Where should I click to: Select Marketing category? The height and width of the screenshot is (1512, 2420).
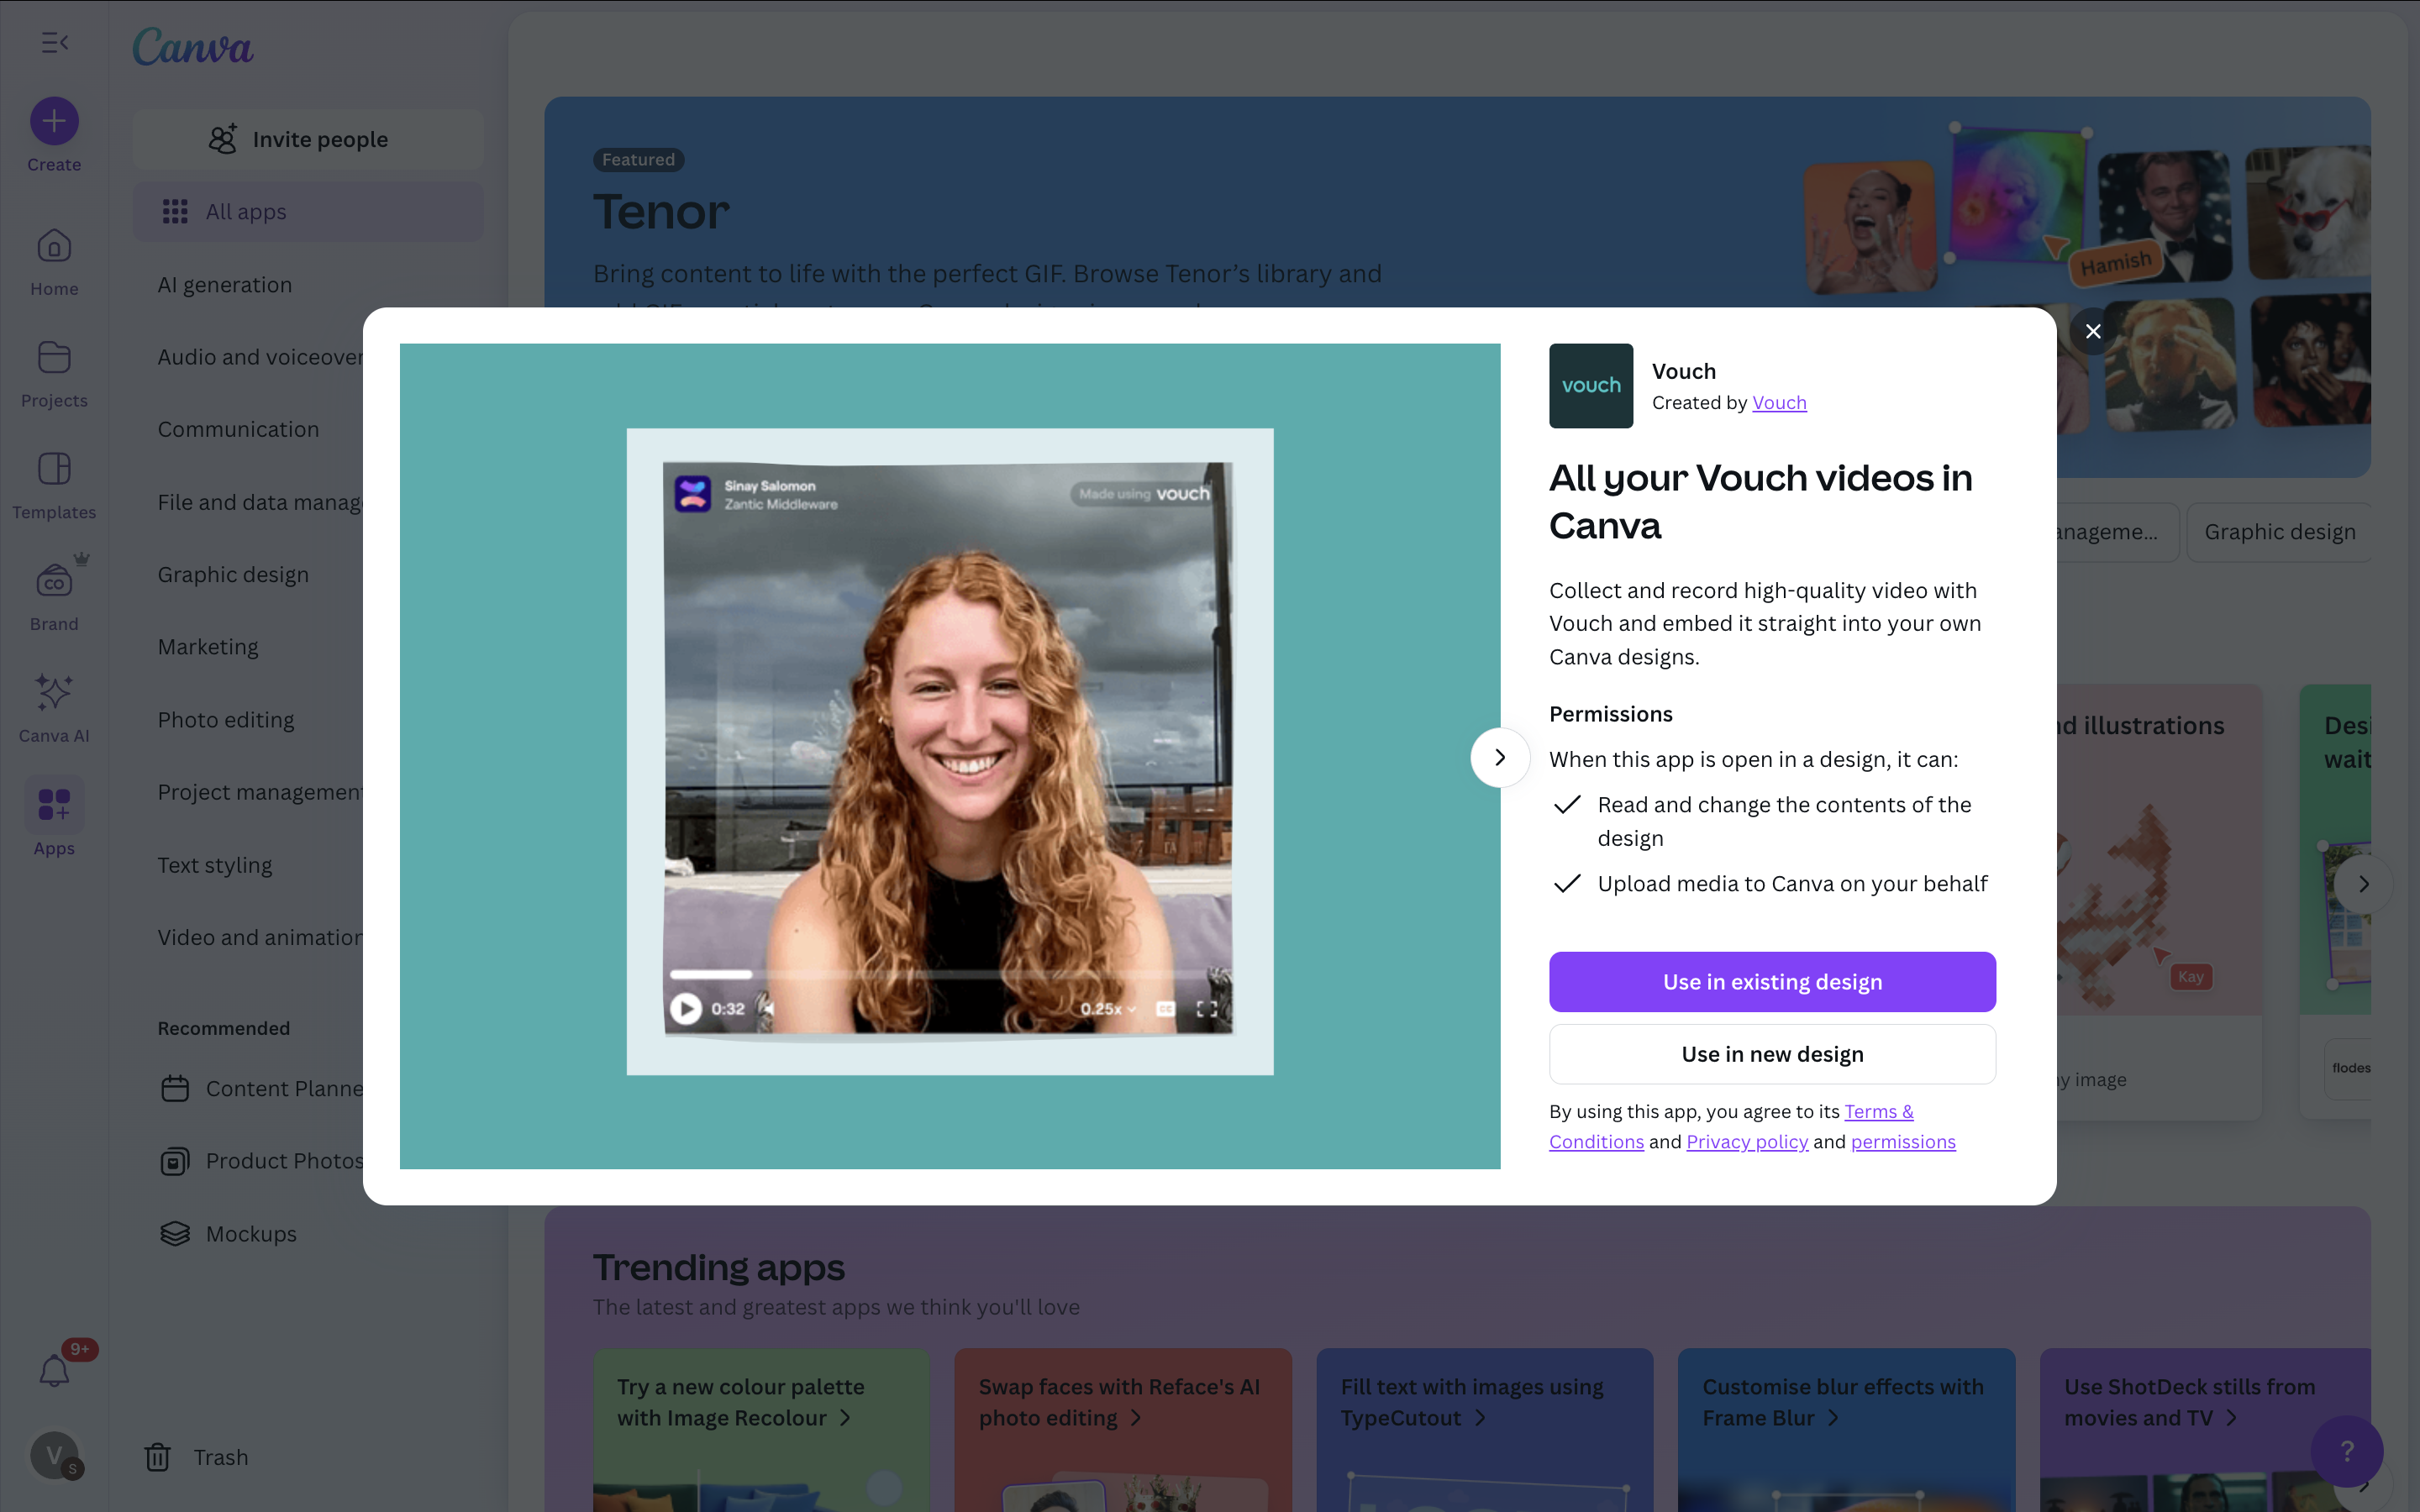(x=208, y=647)
